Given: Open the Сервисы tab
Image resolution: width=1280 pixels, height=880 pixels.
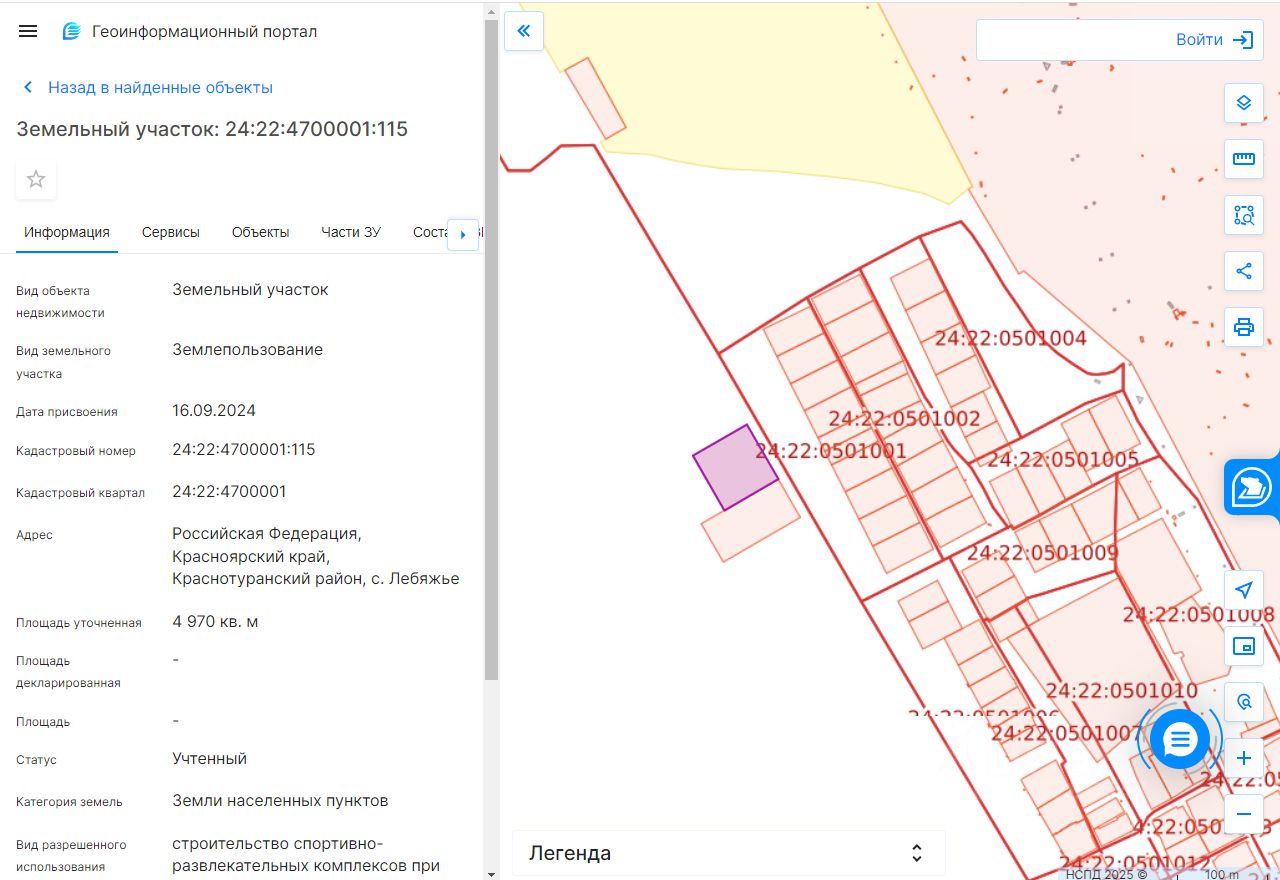Looking at the screenshot, I should point(171,232).
